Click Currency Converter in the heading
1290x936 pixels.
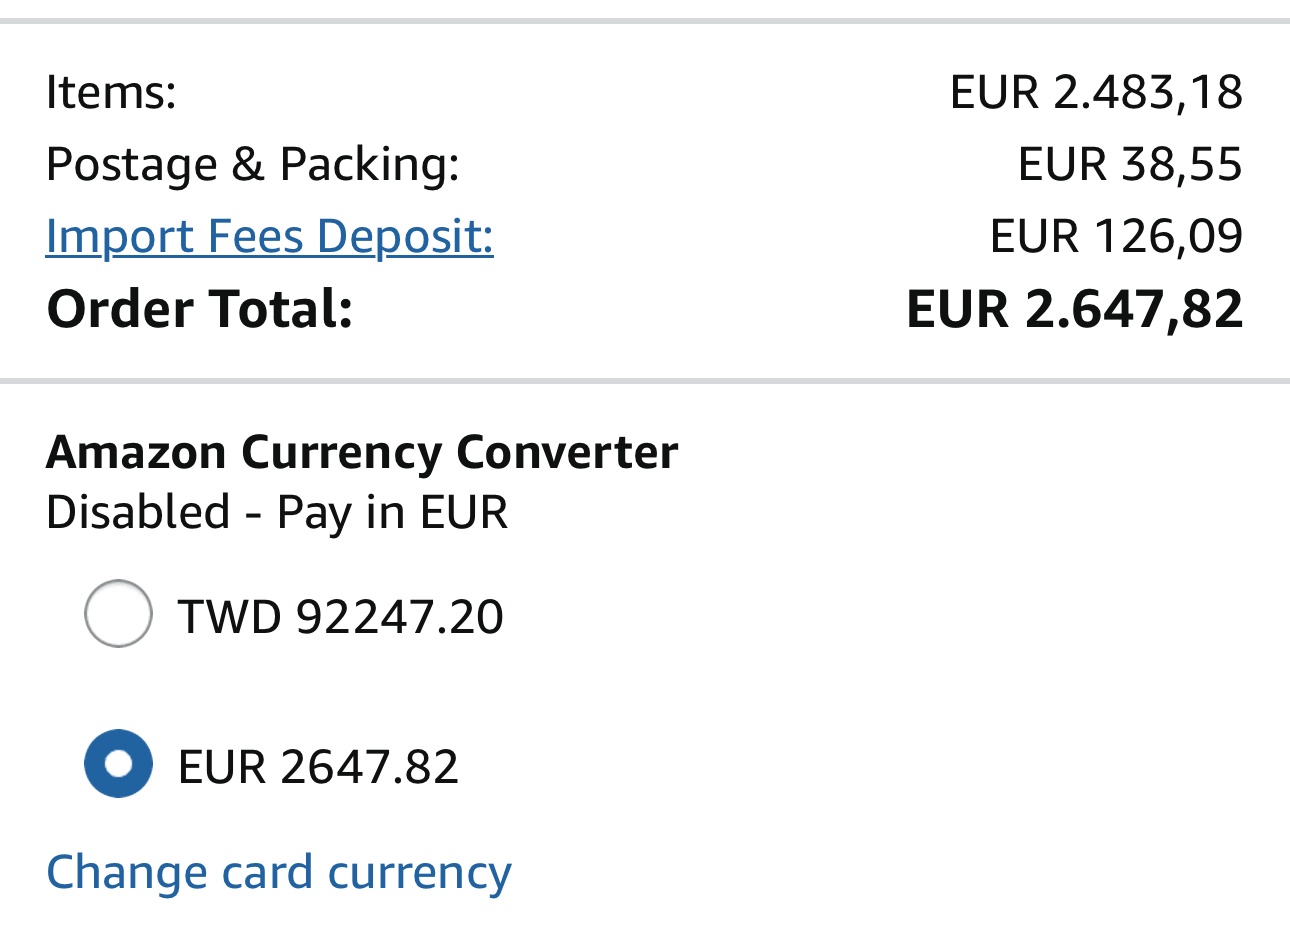[x=459, y=452]
